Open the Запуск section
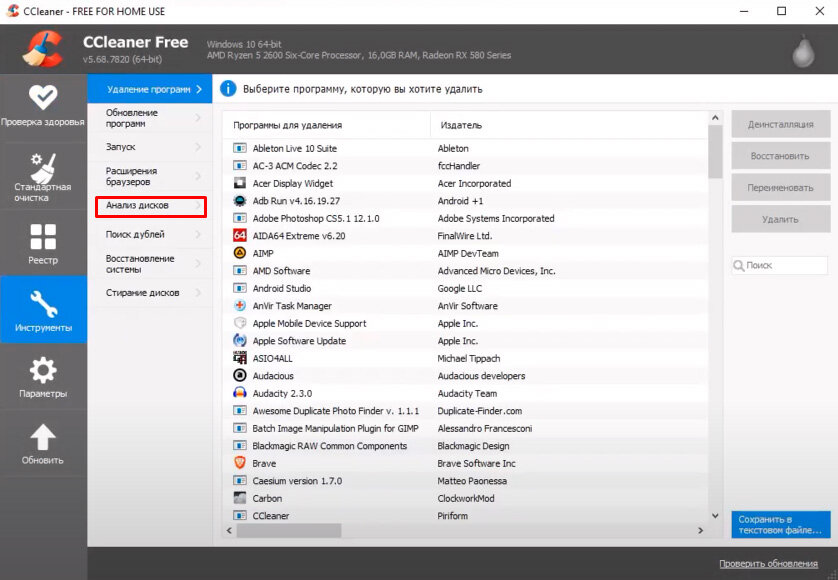Image resolution: width=838 pixels, height=580 pixels. point(150,147)
